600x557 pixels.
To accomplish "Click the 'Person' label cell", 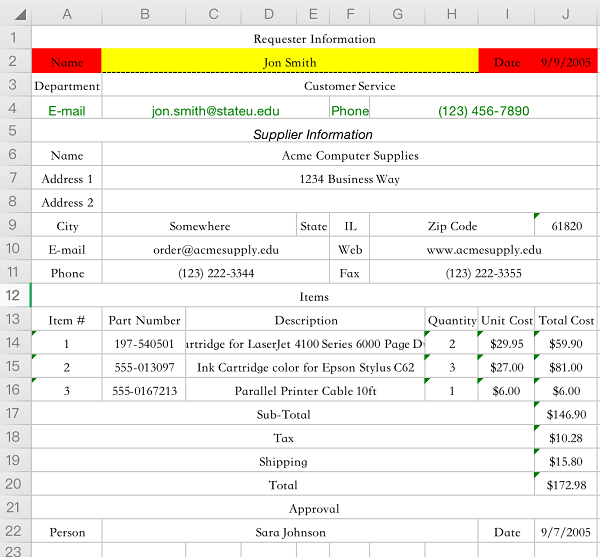I will point(67,532).
